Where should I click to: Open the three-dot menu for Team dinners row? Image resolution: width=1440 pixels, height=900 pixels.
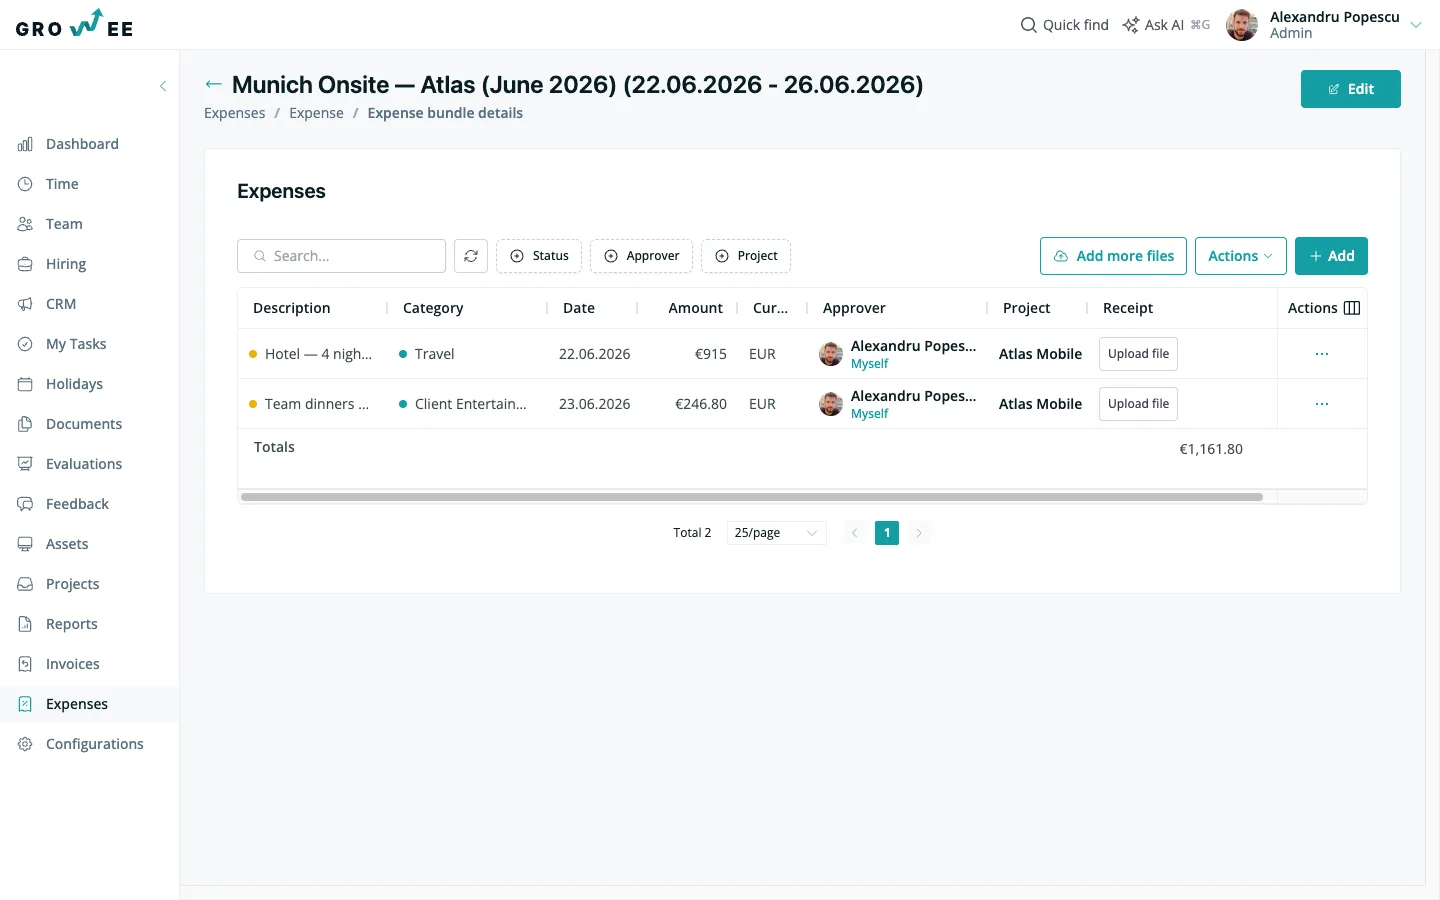(1322, 404)
